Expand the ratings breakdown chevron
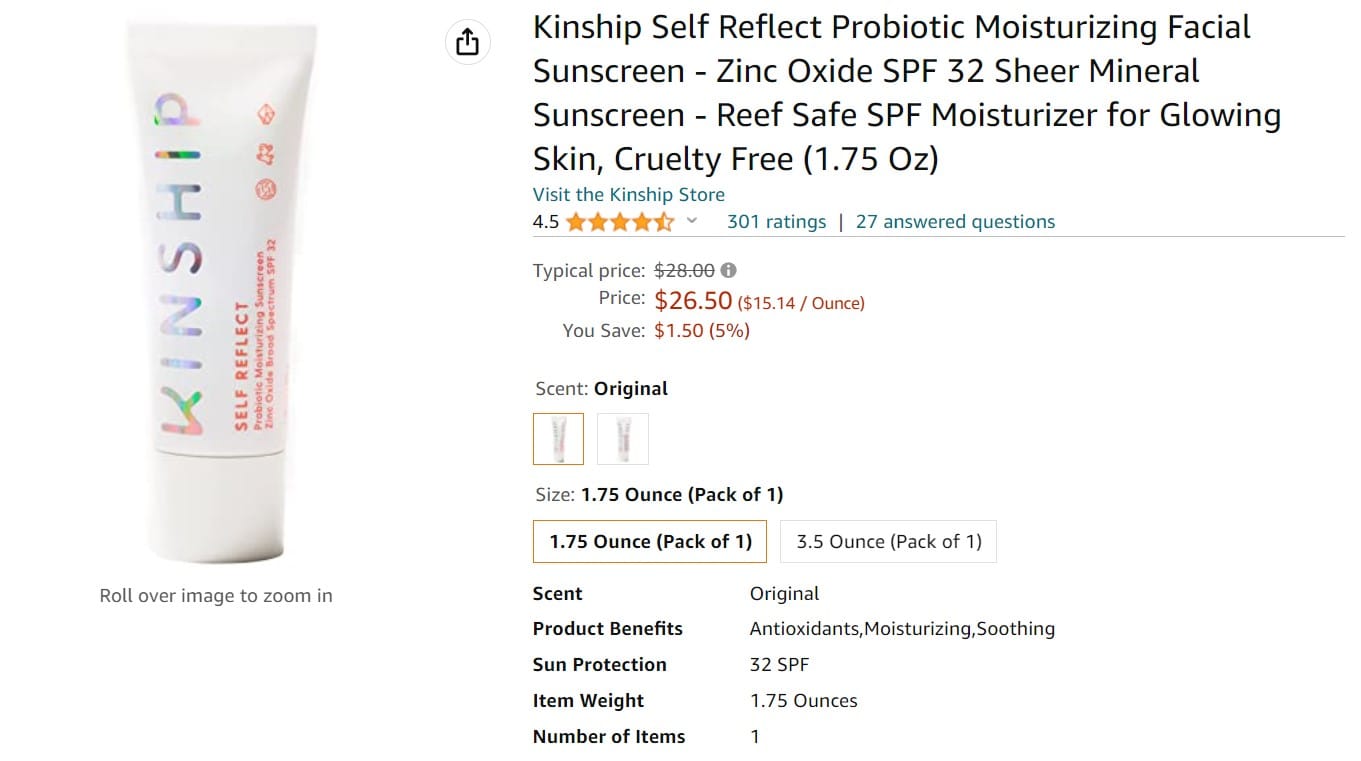This screenshot has height=761, width=1361. [x=691, y=222]
